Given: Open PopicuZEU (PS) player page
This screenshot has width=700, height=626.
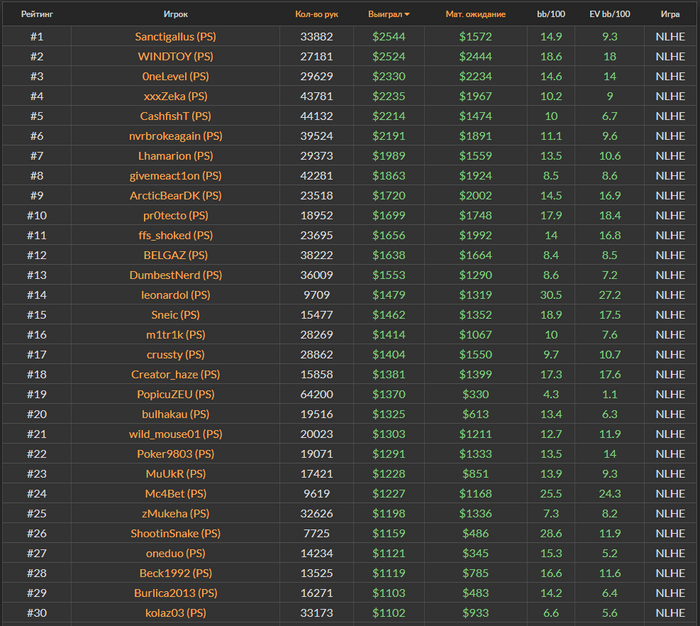Looking at the screenshot, I should [x=175, y=394].
